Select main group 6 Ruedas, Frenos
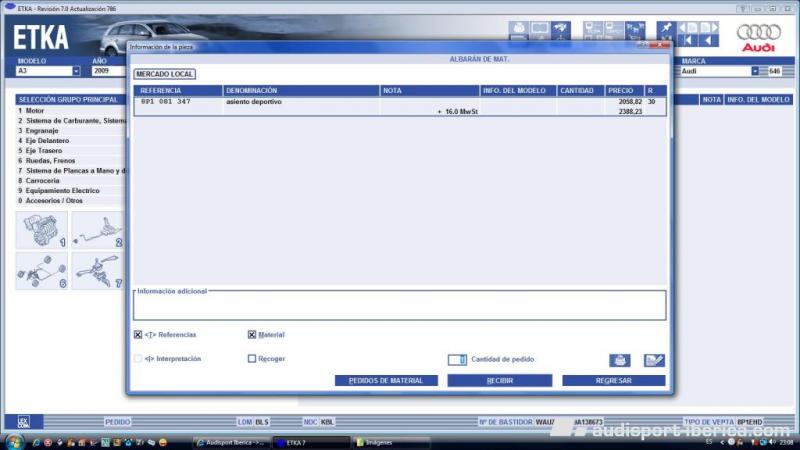This screenshot has width=800, height=450. tap(71, 161)
